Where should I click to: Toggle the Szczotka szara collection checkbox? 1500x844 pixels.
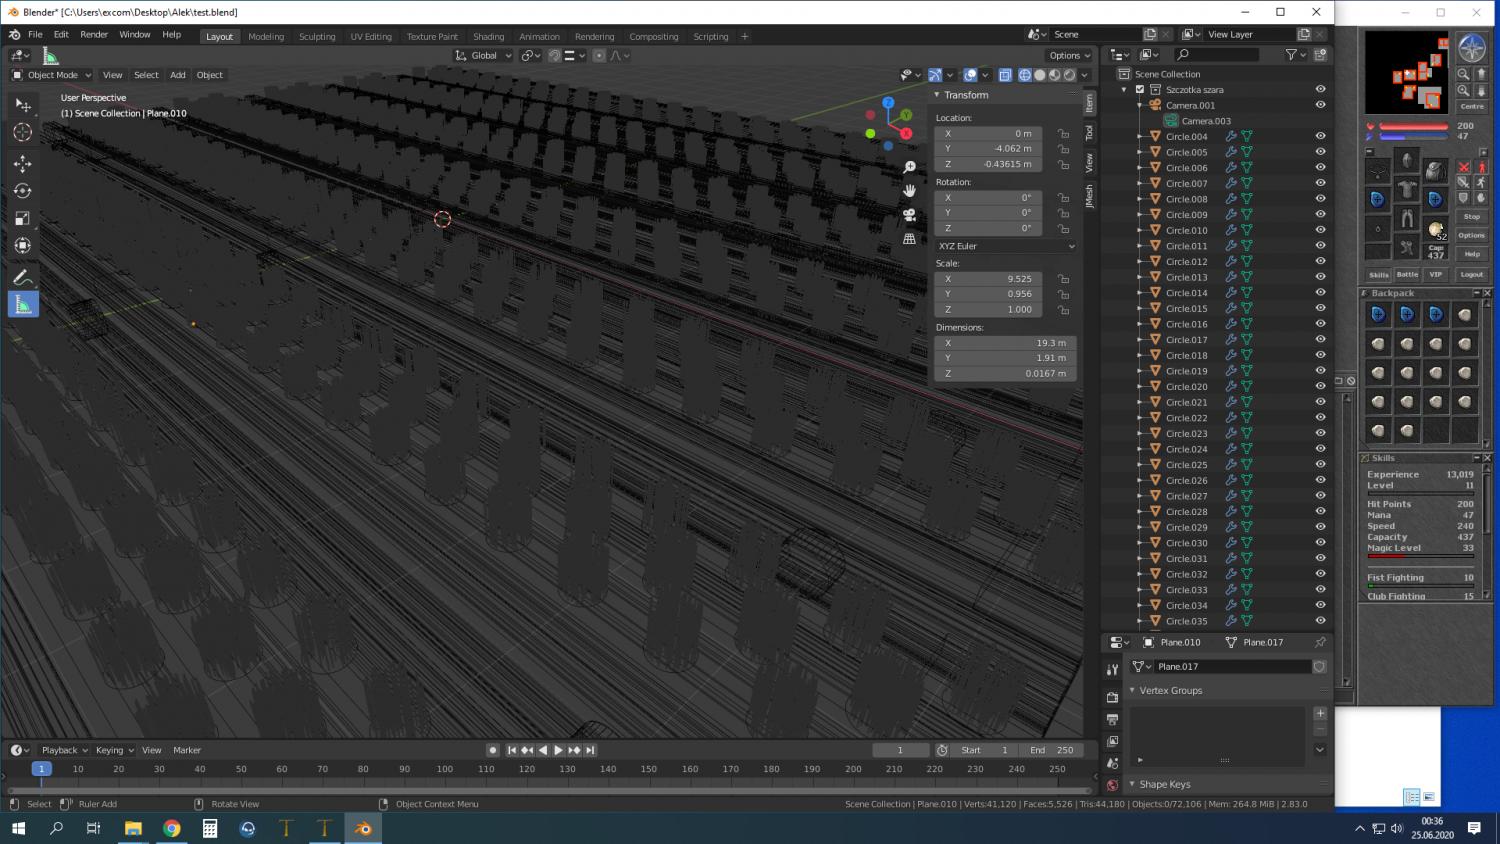(x=1139, y=89)
